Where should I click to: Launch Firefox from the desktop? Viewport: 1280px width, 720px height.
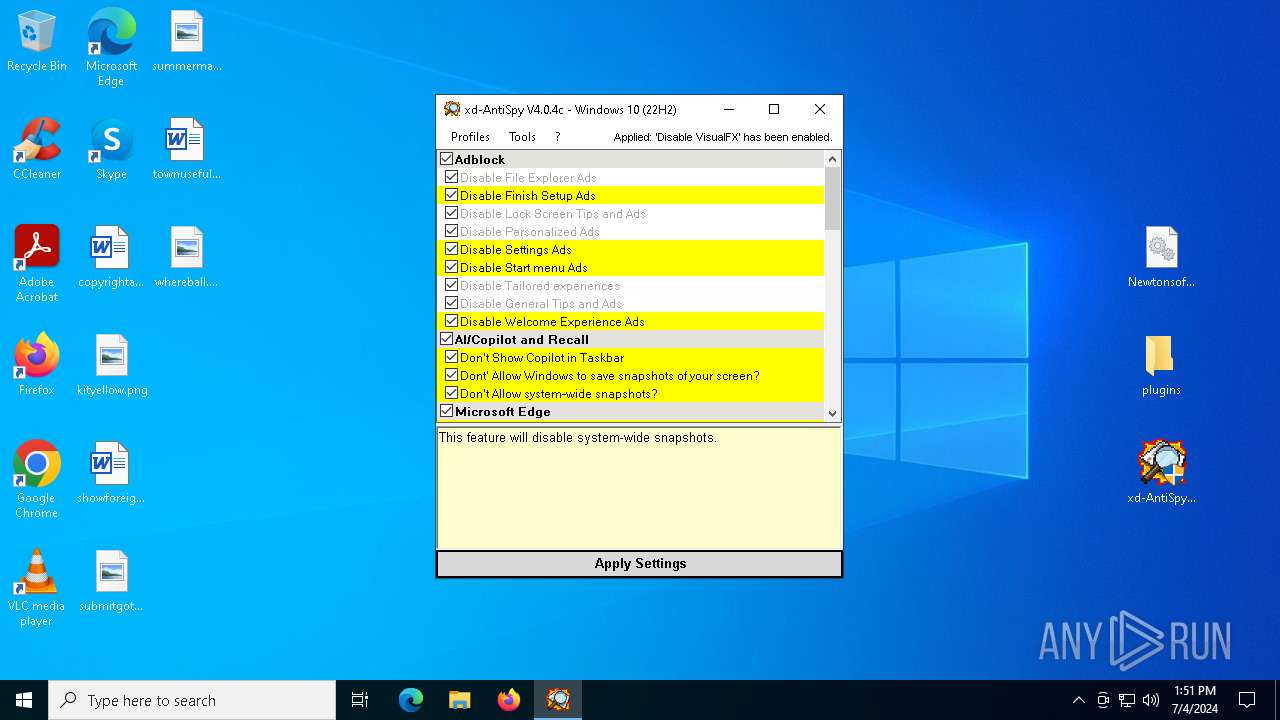(x=37, y=365)
